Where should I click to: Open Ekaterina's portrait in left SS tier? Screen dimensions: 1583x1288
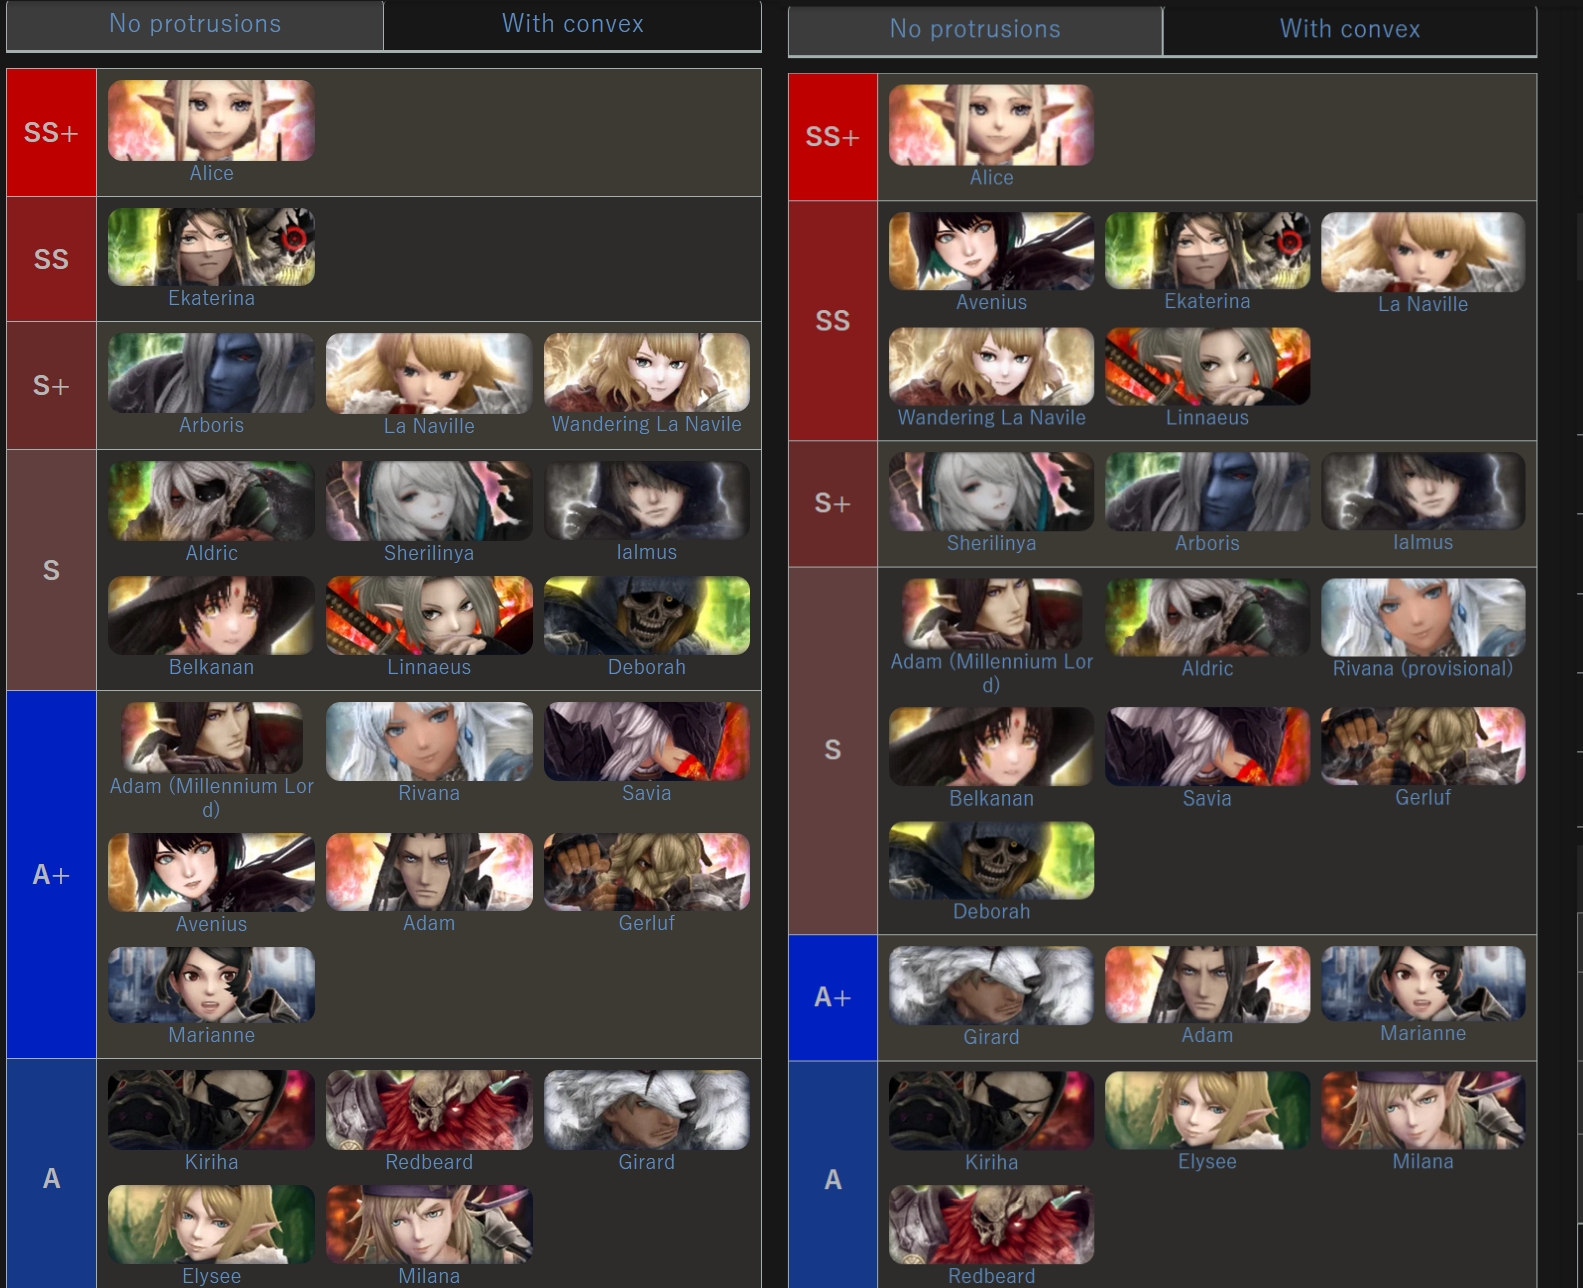click(211, 247)
